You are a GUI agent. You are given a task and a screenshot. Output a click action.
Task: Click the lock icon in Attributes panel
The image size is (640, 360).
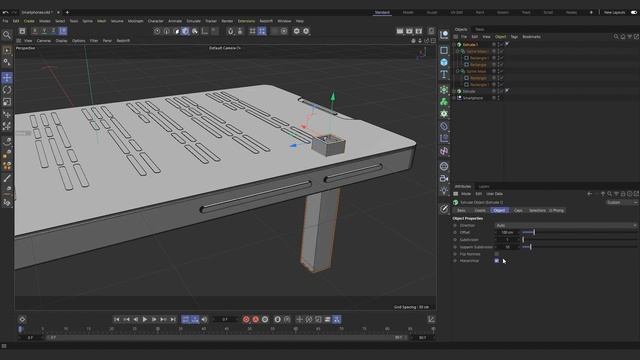click(x=623, y=194)
